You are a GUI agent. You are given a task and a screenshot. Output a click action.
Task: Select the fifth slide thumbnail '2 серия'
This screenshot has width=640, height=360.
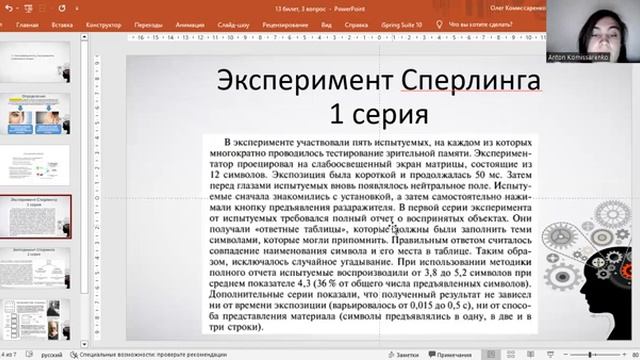click(35, 268)
